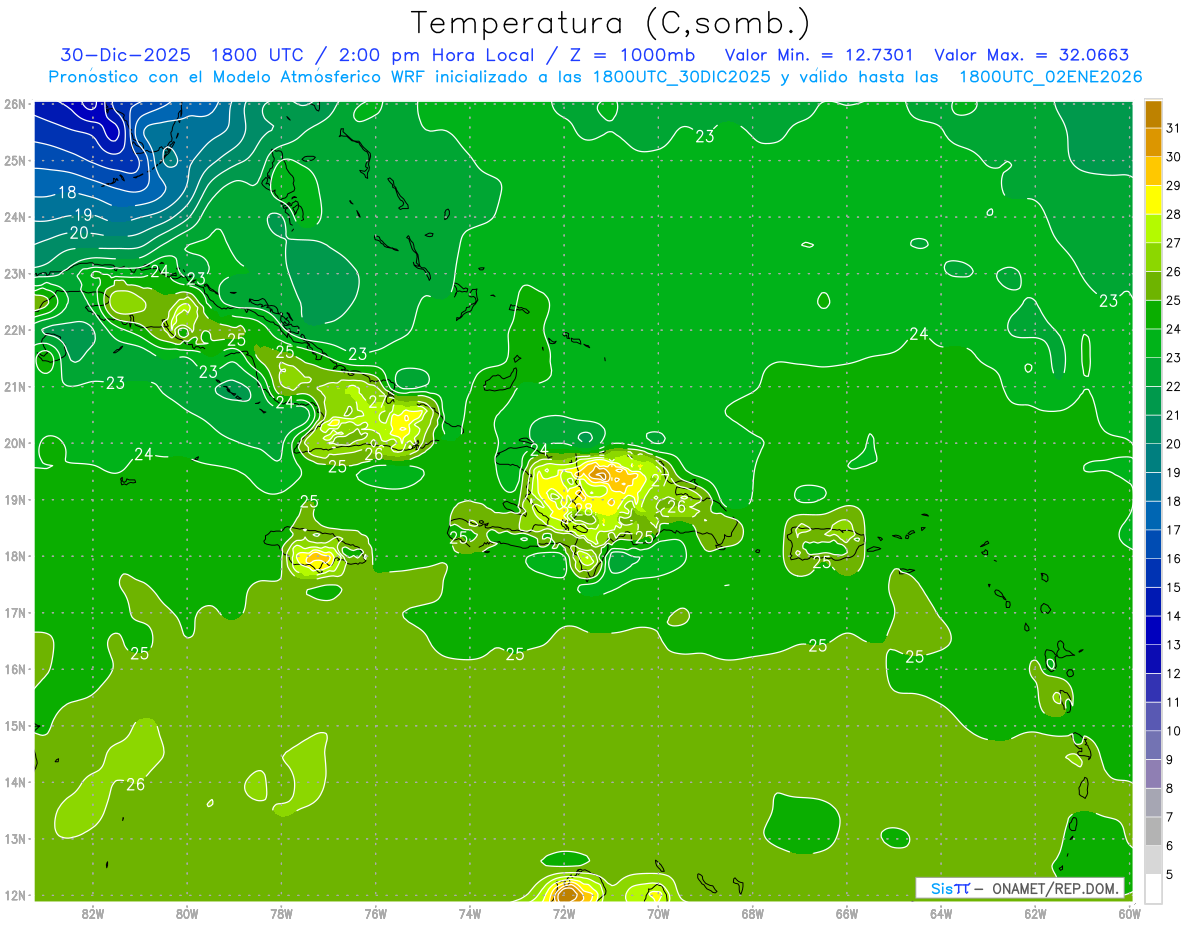Click the legend label "31"
Viewport: 1200px width, 927px height.
[x=1173, y=128]
